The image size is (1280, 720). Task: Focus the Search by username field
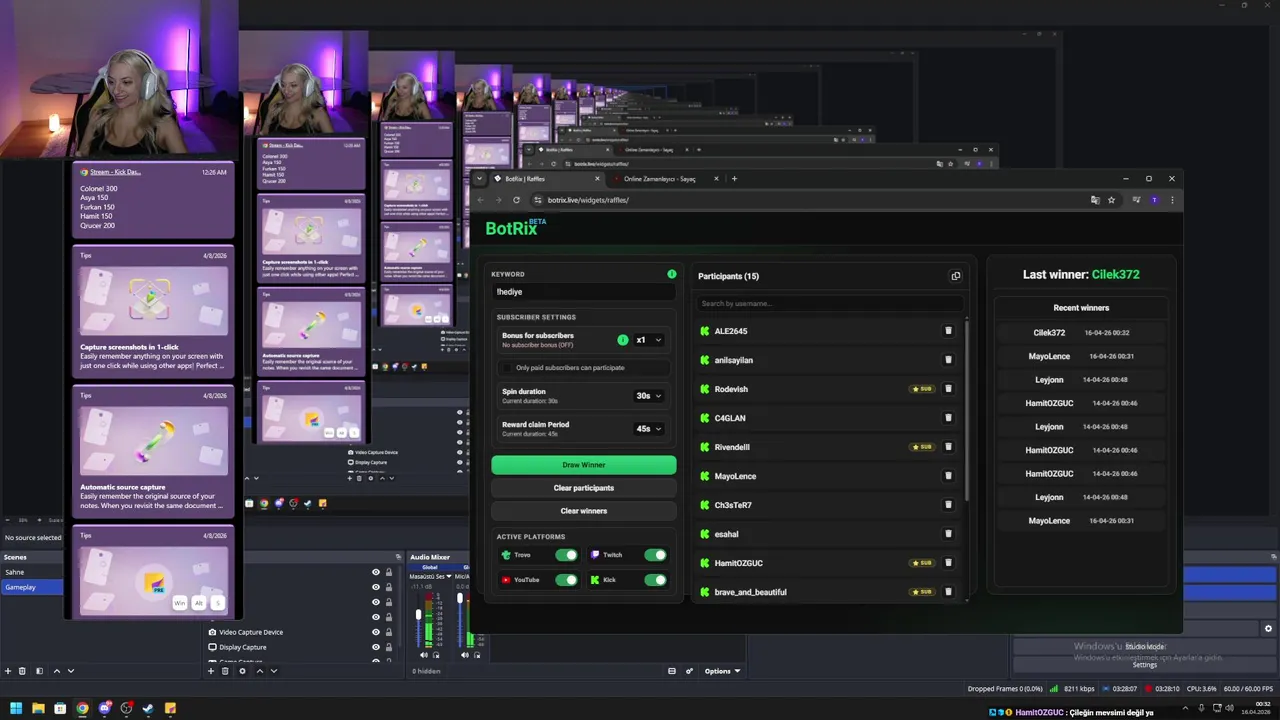click(x=830, y=303)
